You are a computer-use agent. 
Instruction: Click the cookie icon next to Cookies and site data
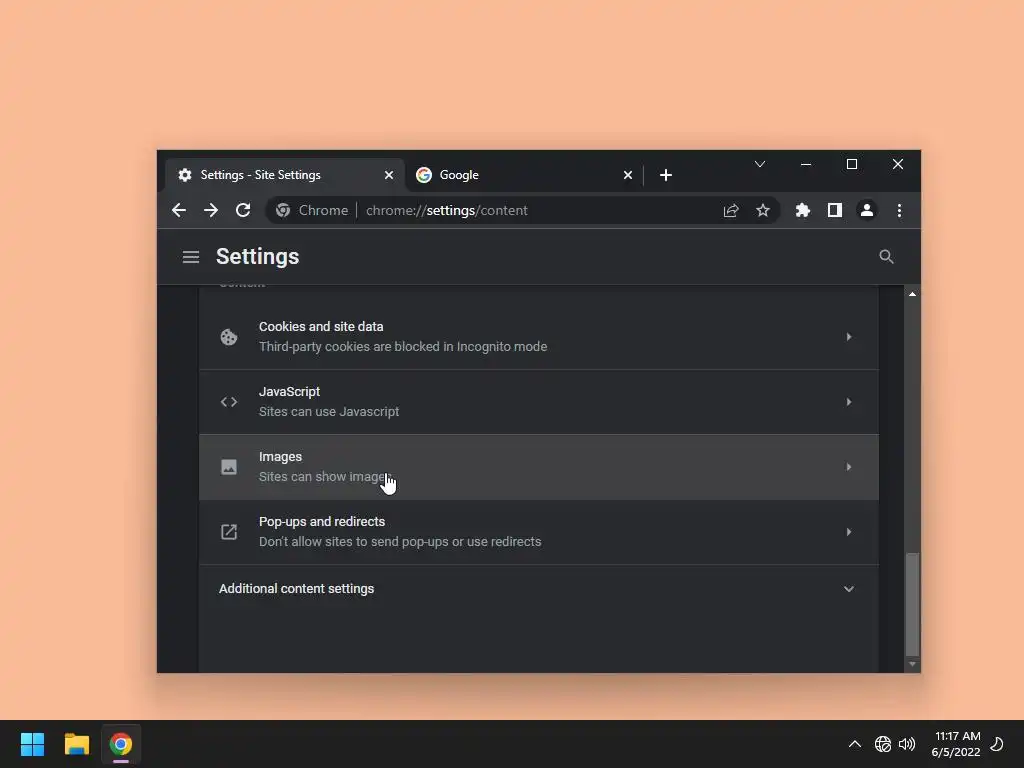pos(229,337)
